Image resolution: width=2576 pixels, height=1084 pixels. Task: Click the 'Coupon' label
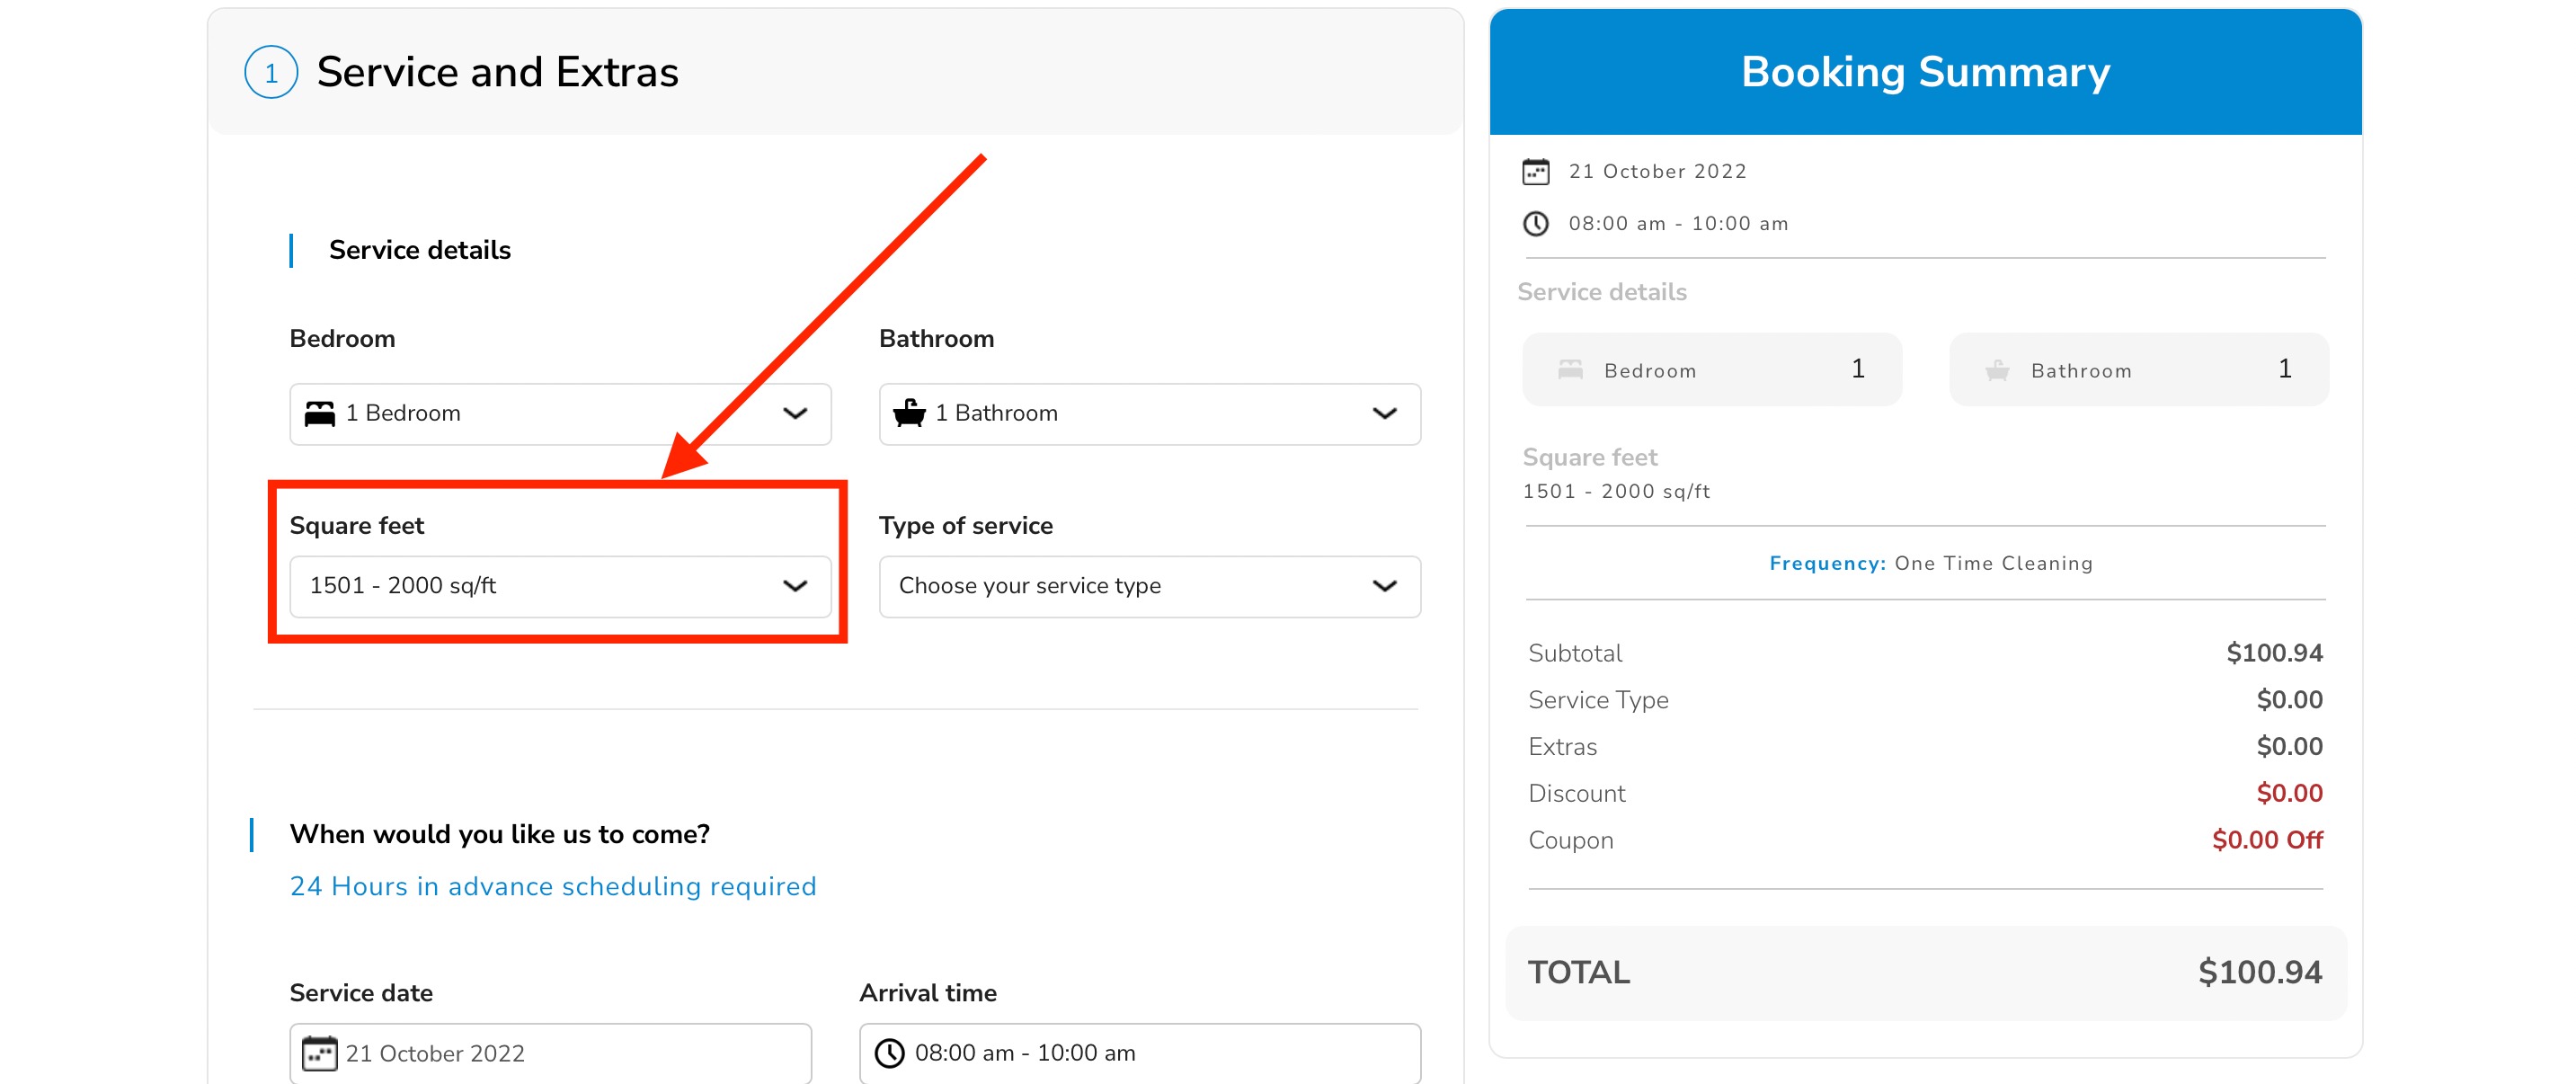click(x=1570, y=840)
